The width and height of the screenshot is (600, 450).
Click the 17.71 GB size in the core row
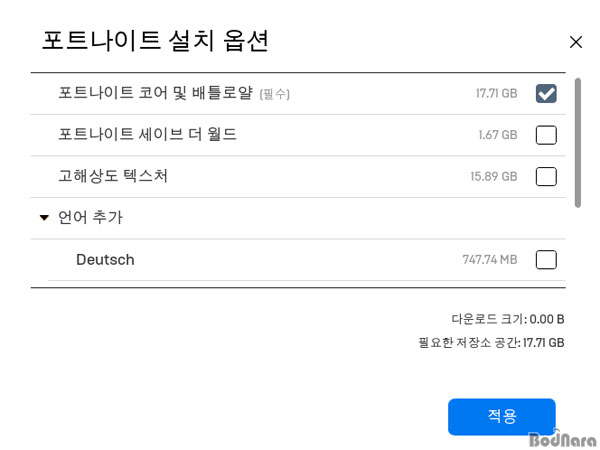(496, 93)
